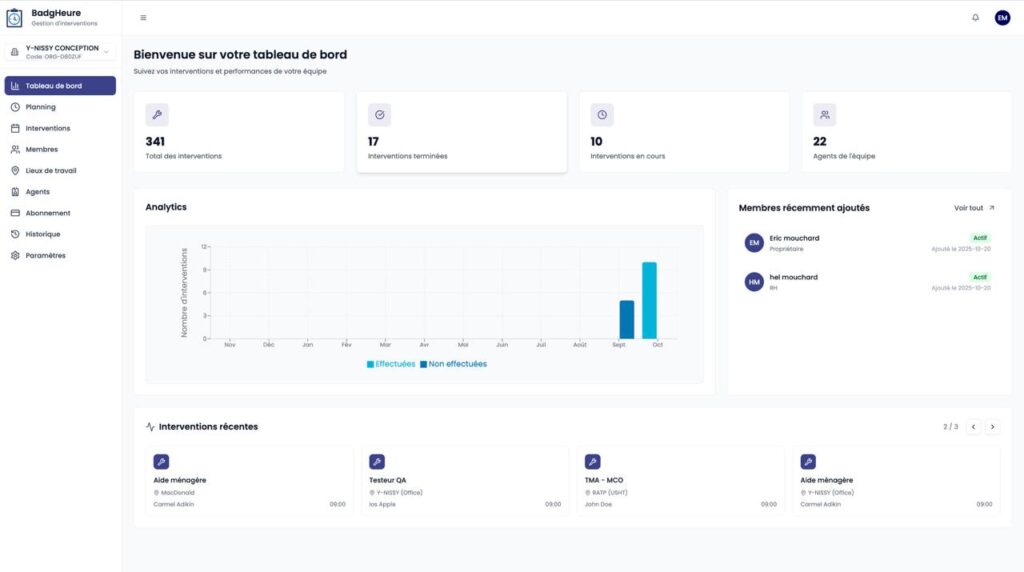Image resolution: width=1024 pixels, height=572 pixels.
Task: Toggle the Effectuées legend color swatch
Action: 370,364
